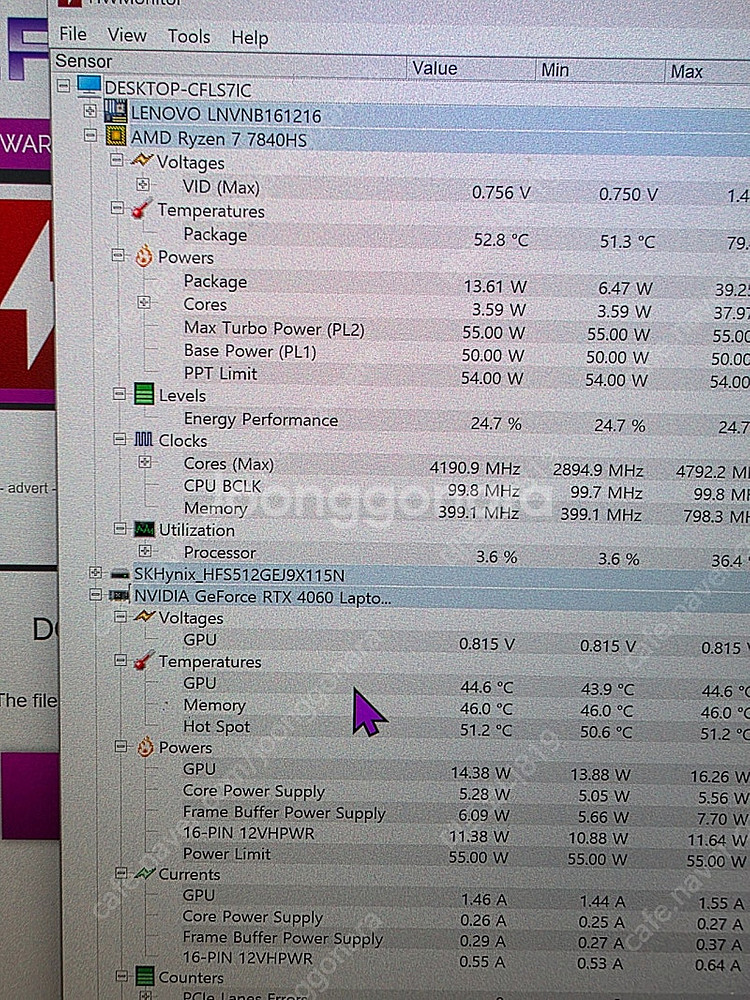The width and height of the screenshot is (750, 1000).
Task: Expand the LENOVO LNVNB161216 node
Action: 91,110
